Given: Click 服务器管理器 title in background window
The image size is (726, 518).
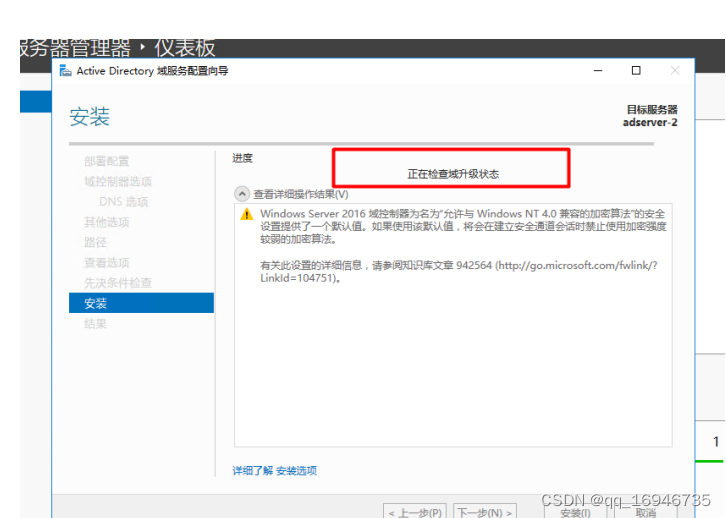Looking at the screenshot, I should point(75,48).
